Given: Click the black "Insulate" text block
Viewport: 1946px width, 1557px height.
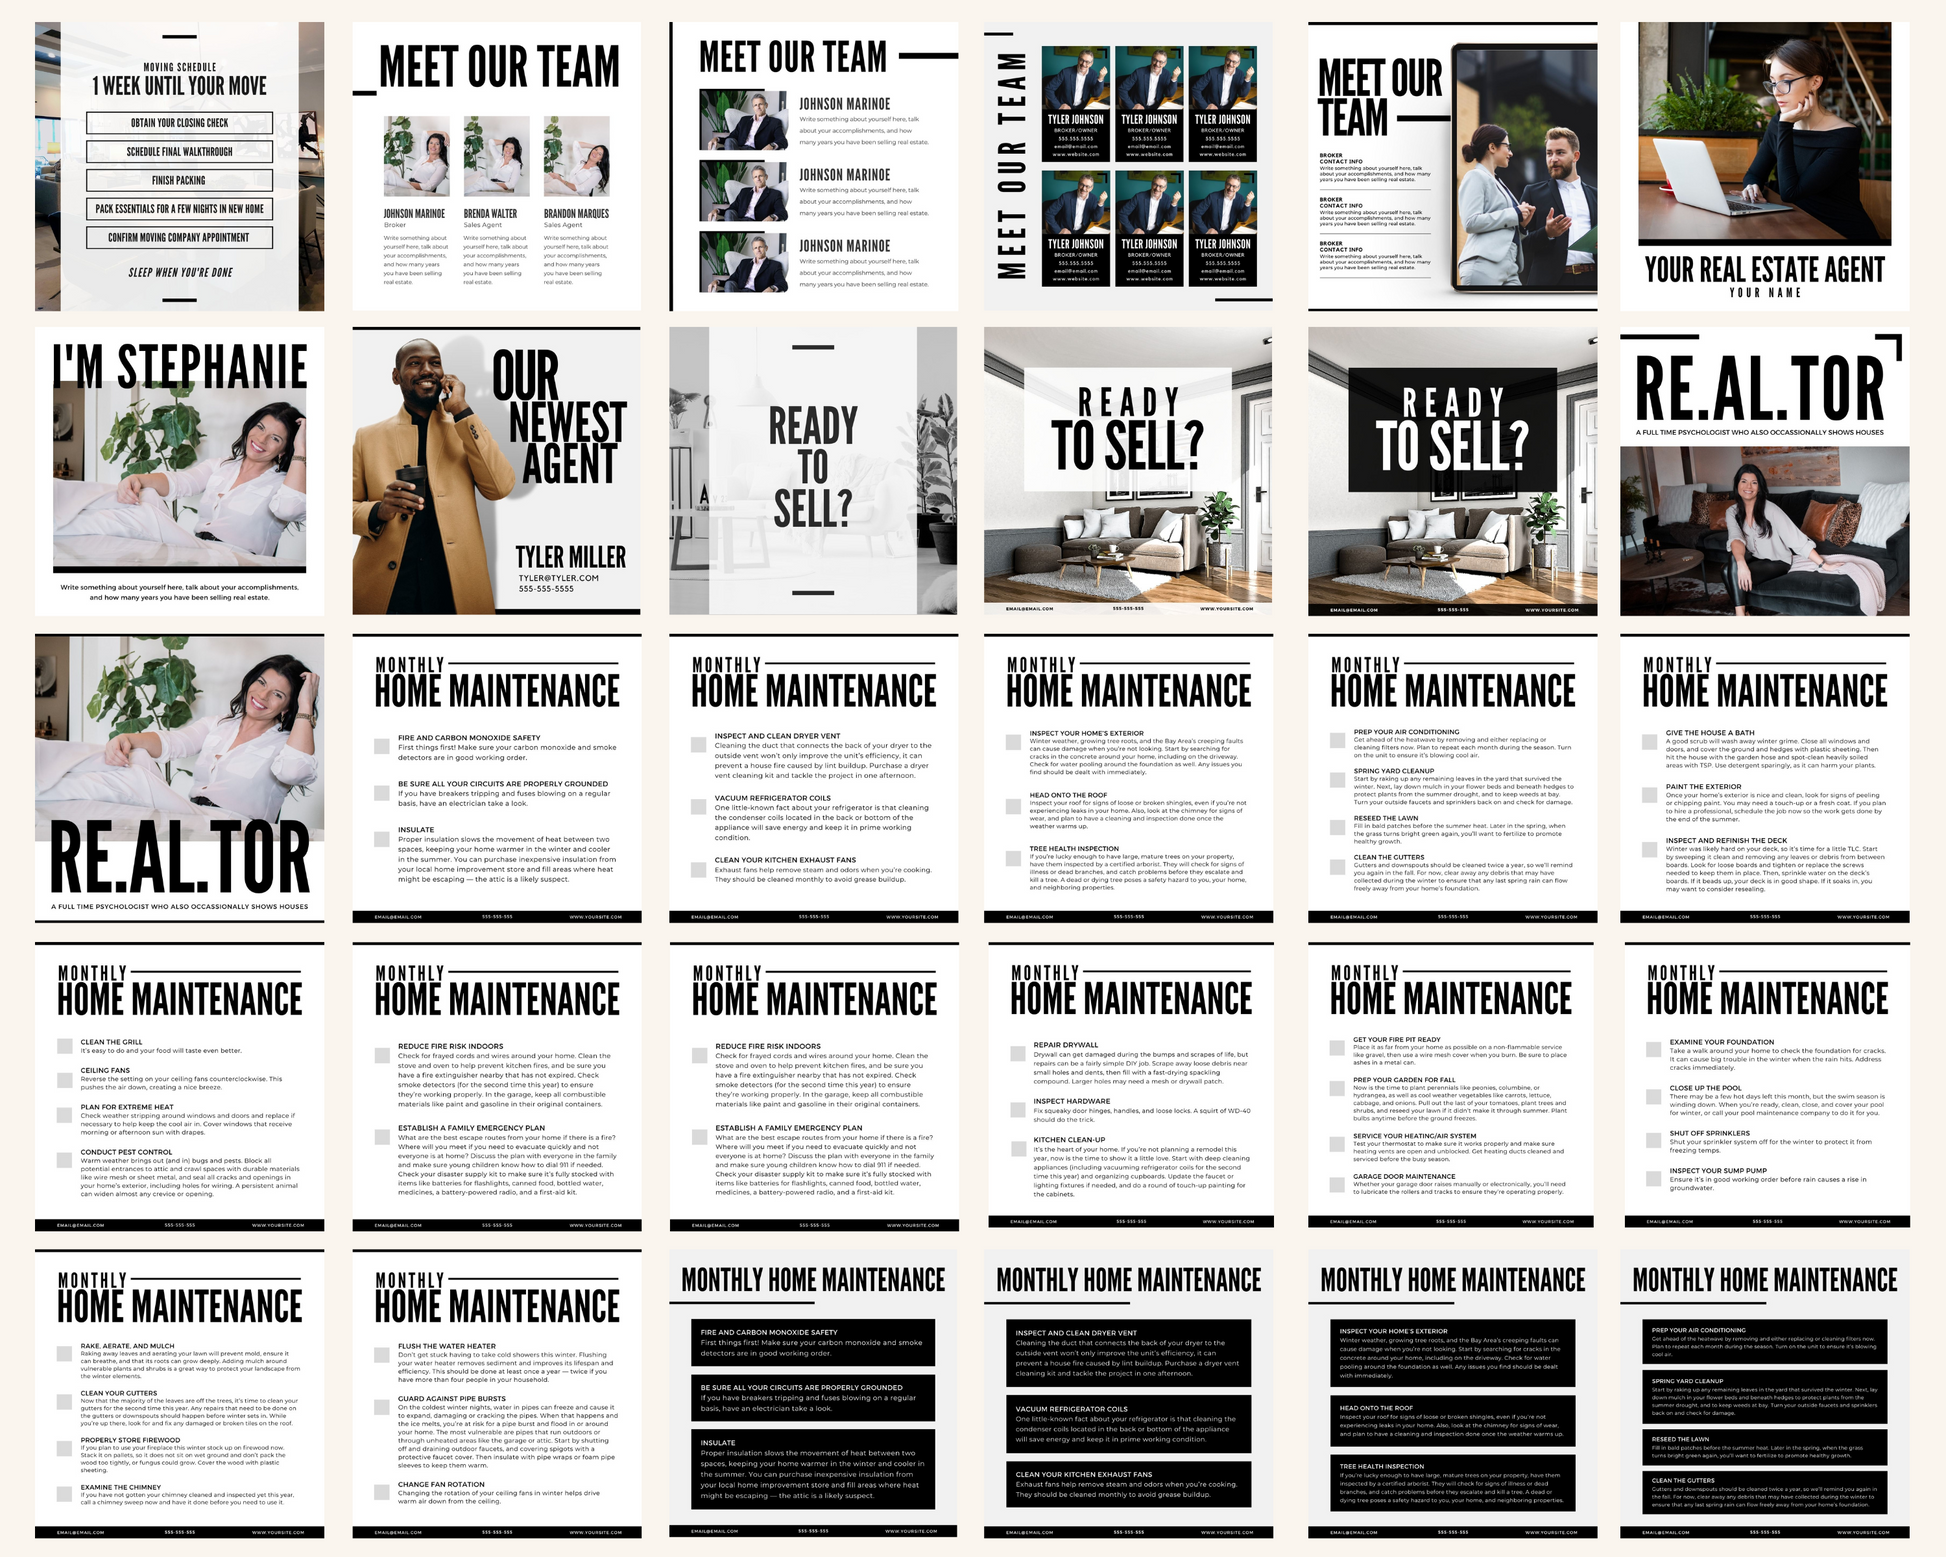Looking at the screenshot, I should [812, 1468].
